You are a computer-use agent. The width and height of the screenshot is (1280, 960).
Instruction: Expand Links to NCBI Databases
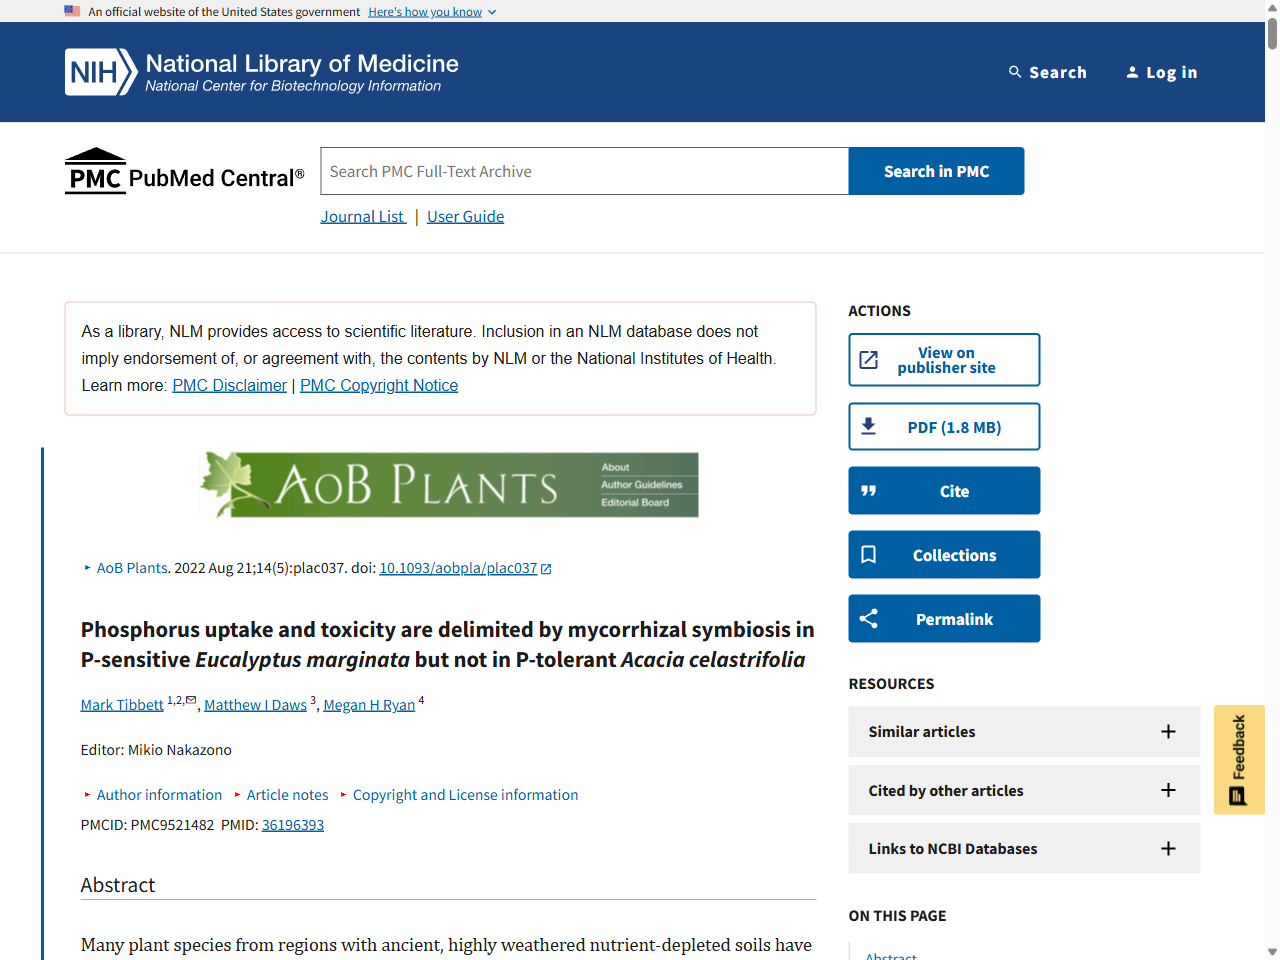(1168, 848)
